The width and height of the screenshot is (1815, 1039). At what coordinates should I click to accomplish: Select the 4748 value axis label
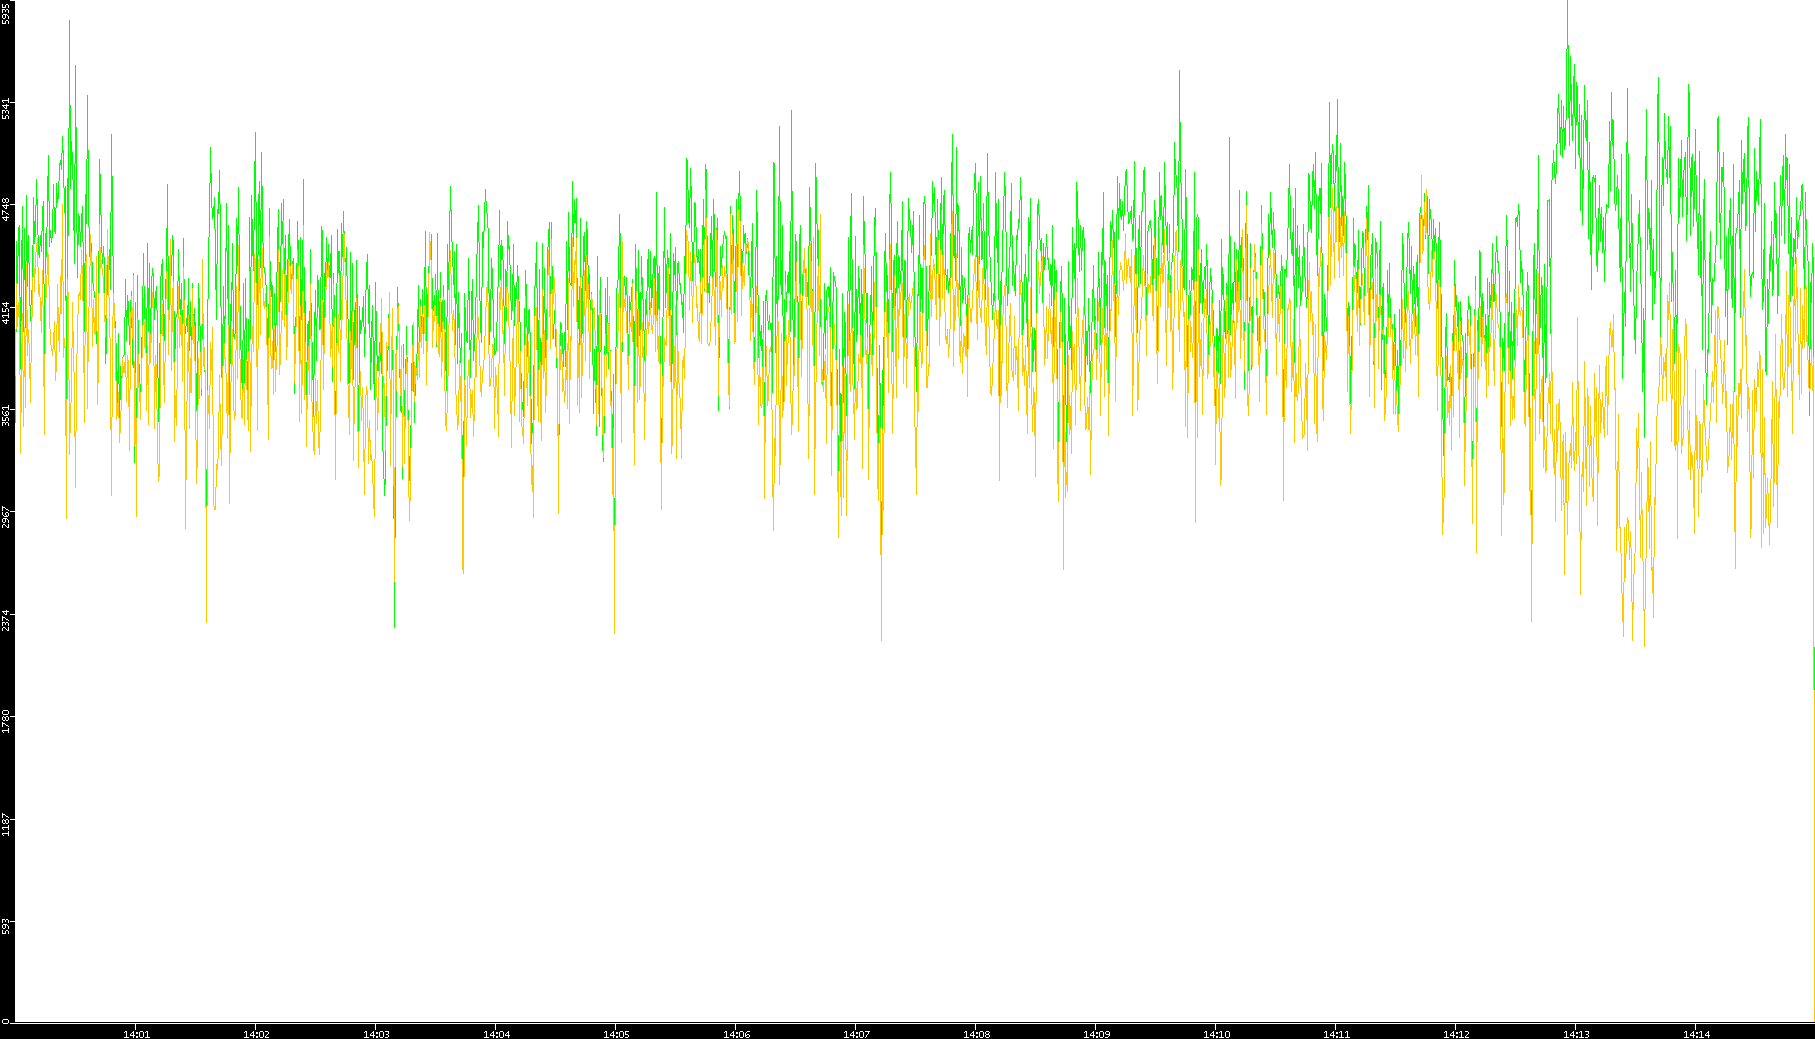tap(6, 209)
